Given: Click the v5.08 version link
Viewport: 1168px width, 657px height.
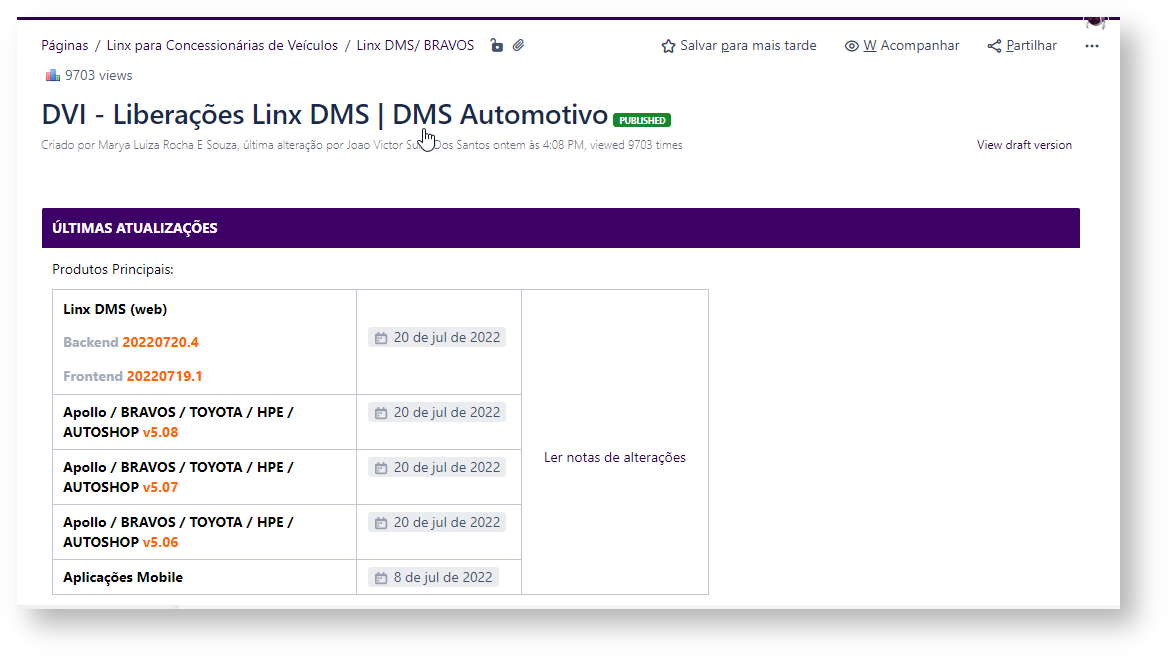Looking at the screenshot, I should 160,433.
